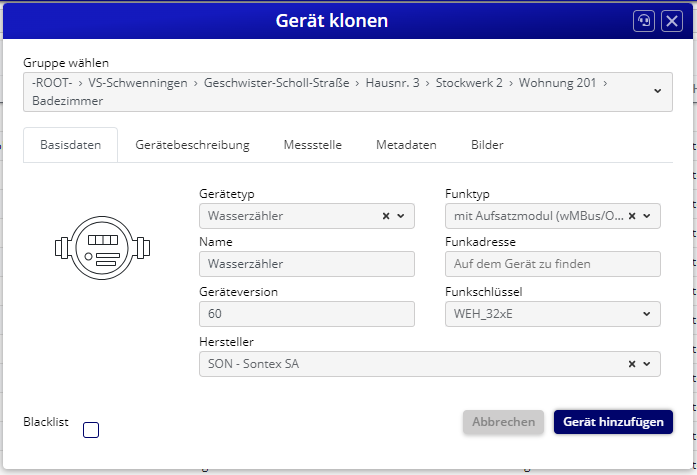Click the water meter device icon
This screenshot has width=697, height=475.
(x=103, y=246)
